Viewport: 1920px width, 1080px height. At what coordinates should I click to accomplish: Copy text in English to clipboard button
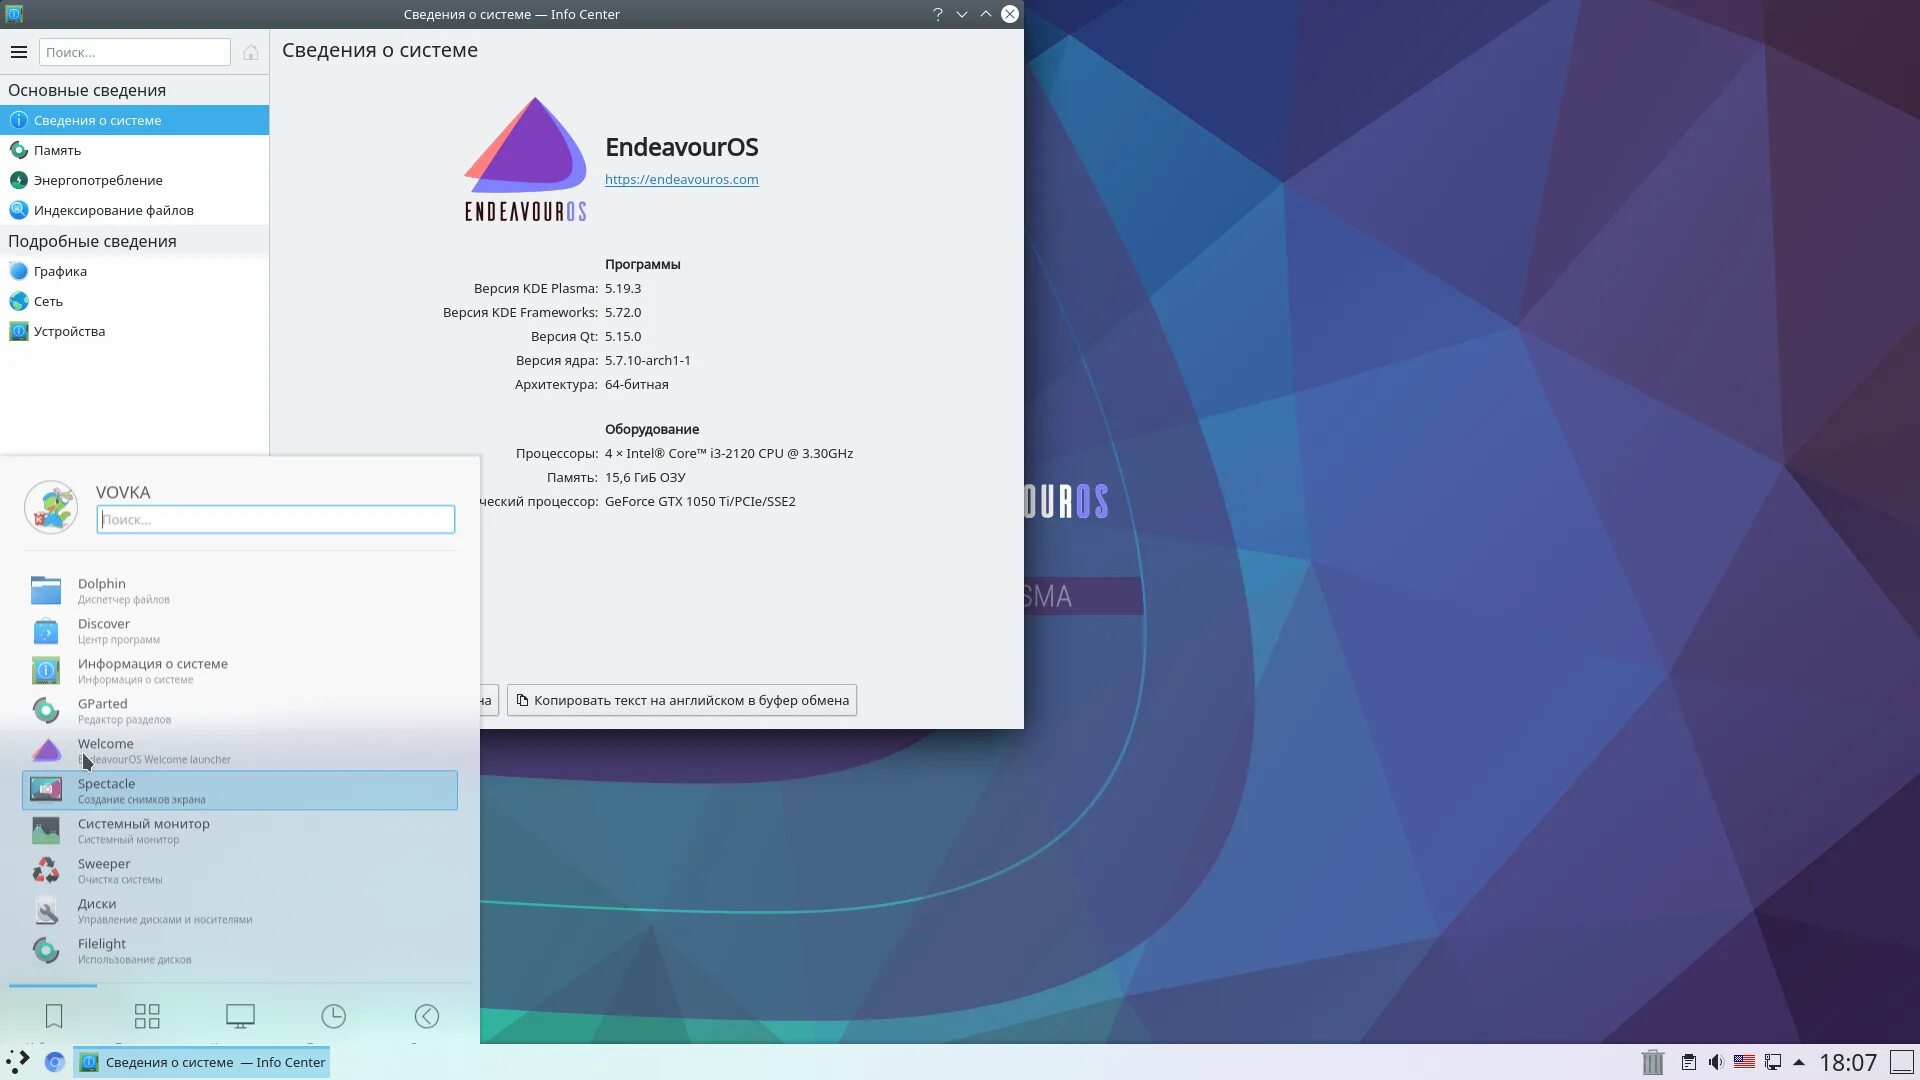[682, 700]
